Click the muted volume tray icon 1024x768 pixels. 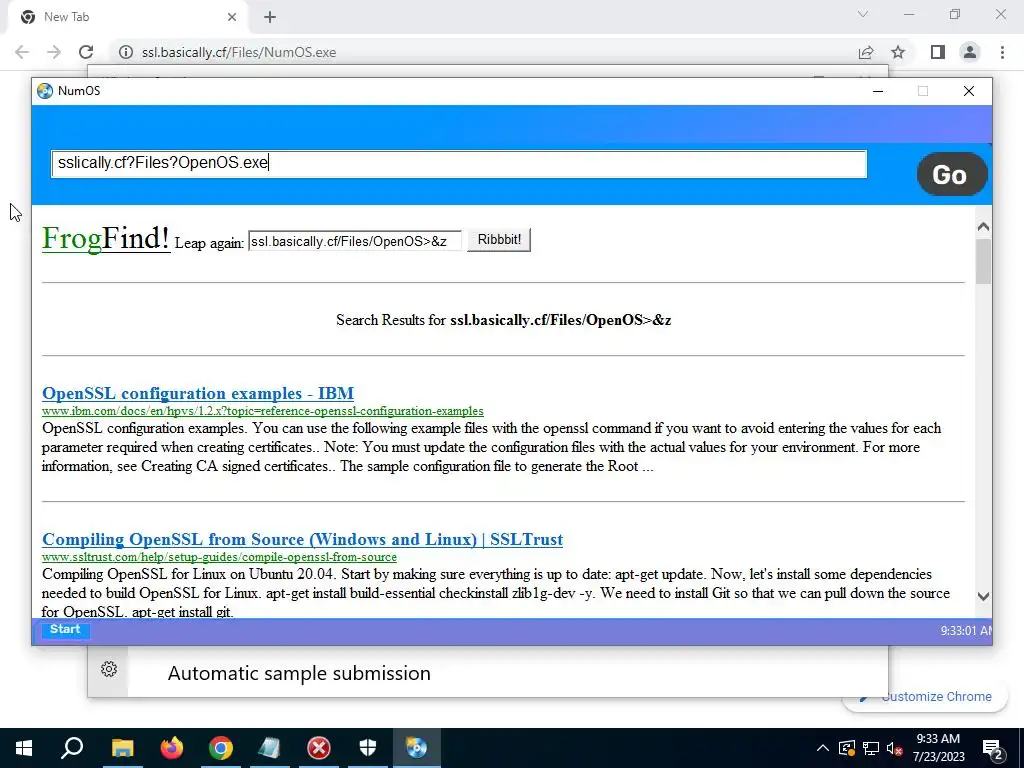point(894,748)
